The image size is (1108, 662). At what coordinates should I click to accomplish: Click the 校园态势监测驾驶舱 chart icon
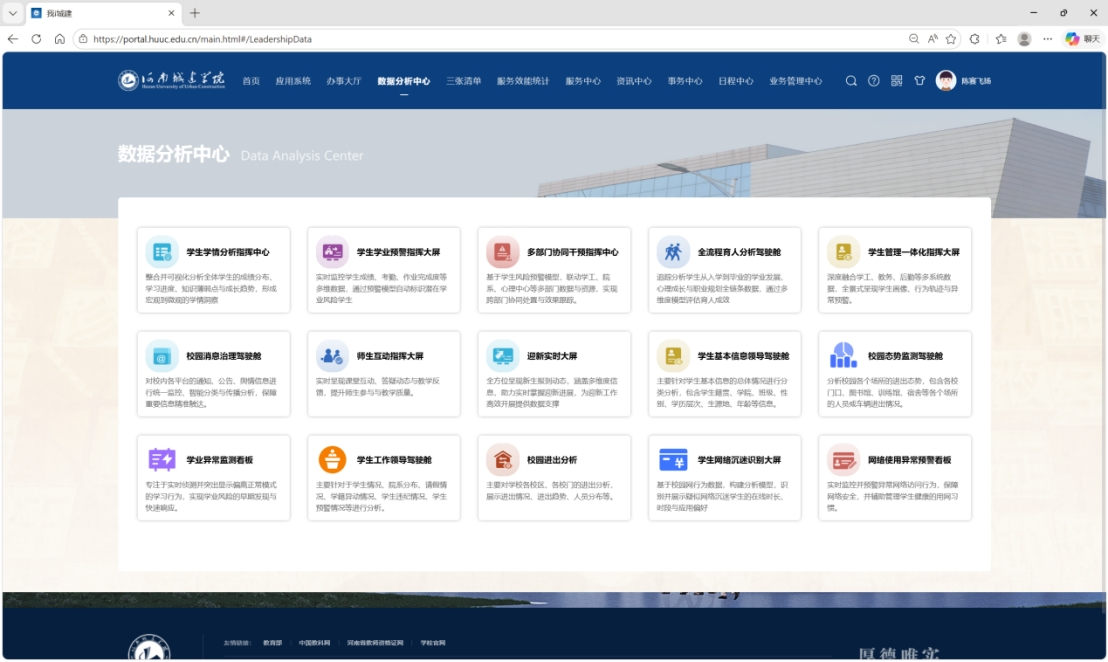[x=843, y=355]
